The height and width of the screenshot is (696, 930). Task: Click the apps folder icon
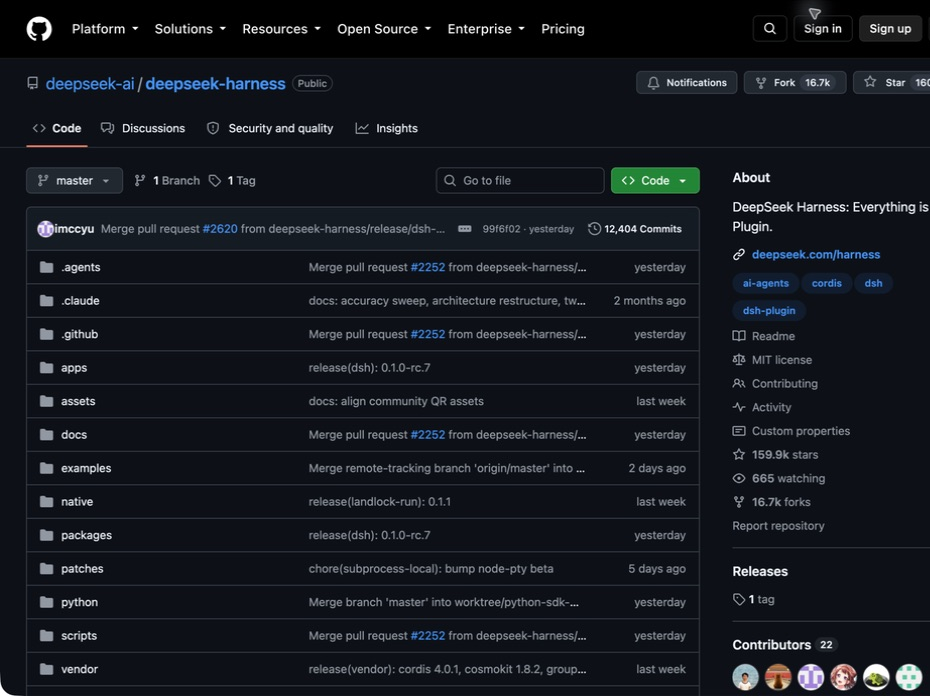click(x=46, y=368)
